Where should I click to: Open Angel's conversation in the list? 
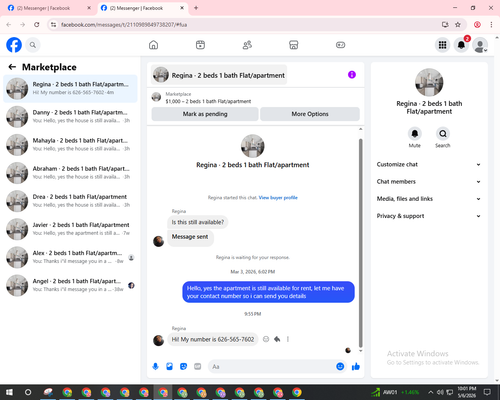coord(70,286)
